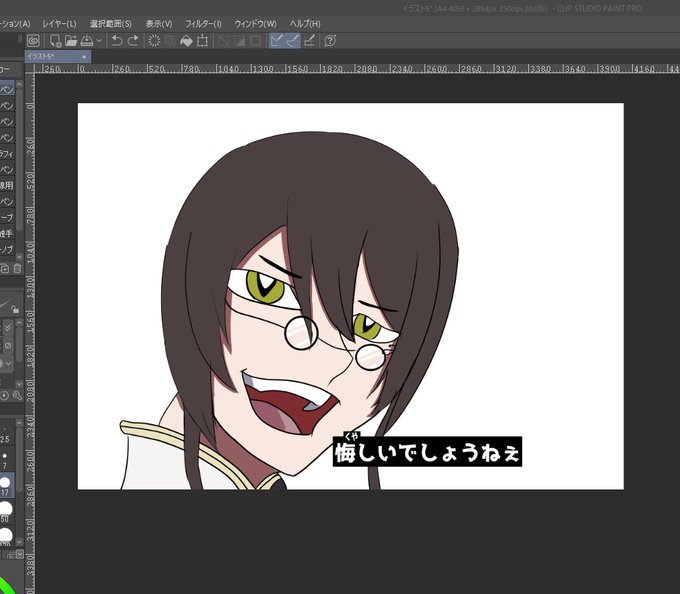Image resolution: width=680 pixels, height=594 pixels.
Task: Open レイヤー(L) menu
Action: 59,24
